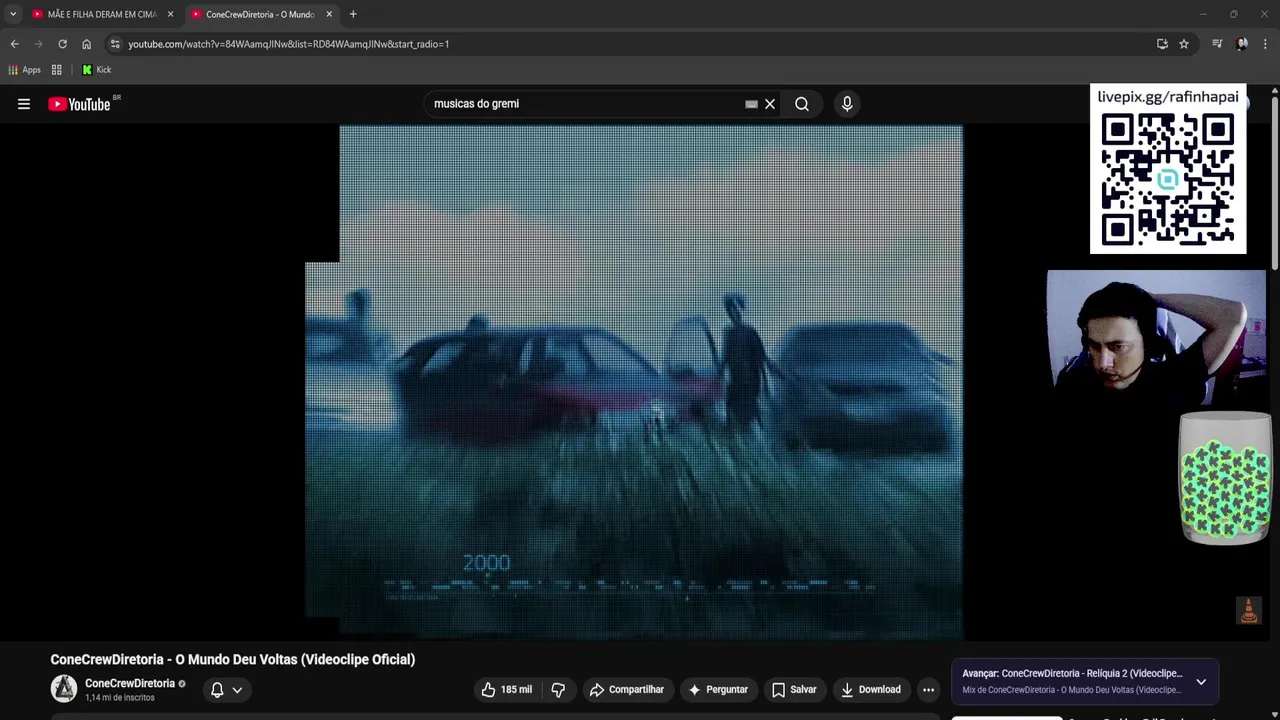Image resolution: width=1280 pixels, height=720 pixels.
Task: Click the video player frame
Action: click(634, 381)
